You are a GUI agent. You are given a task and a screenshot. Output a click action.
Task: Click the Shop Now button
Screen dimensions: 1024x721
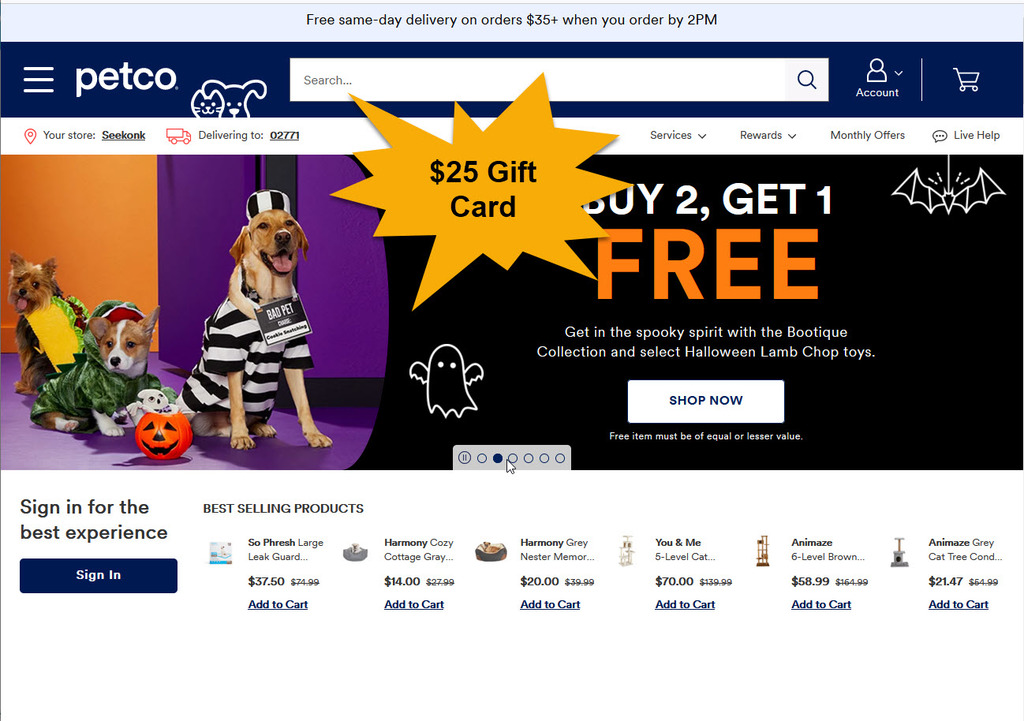(706, 401)
